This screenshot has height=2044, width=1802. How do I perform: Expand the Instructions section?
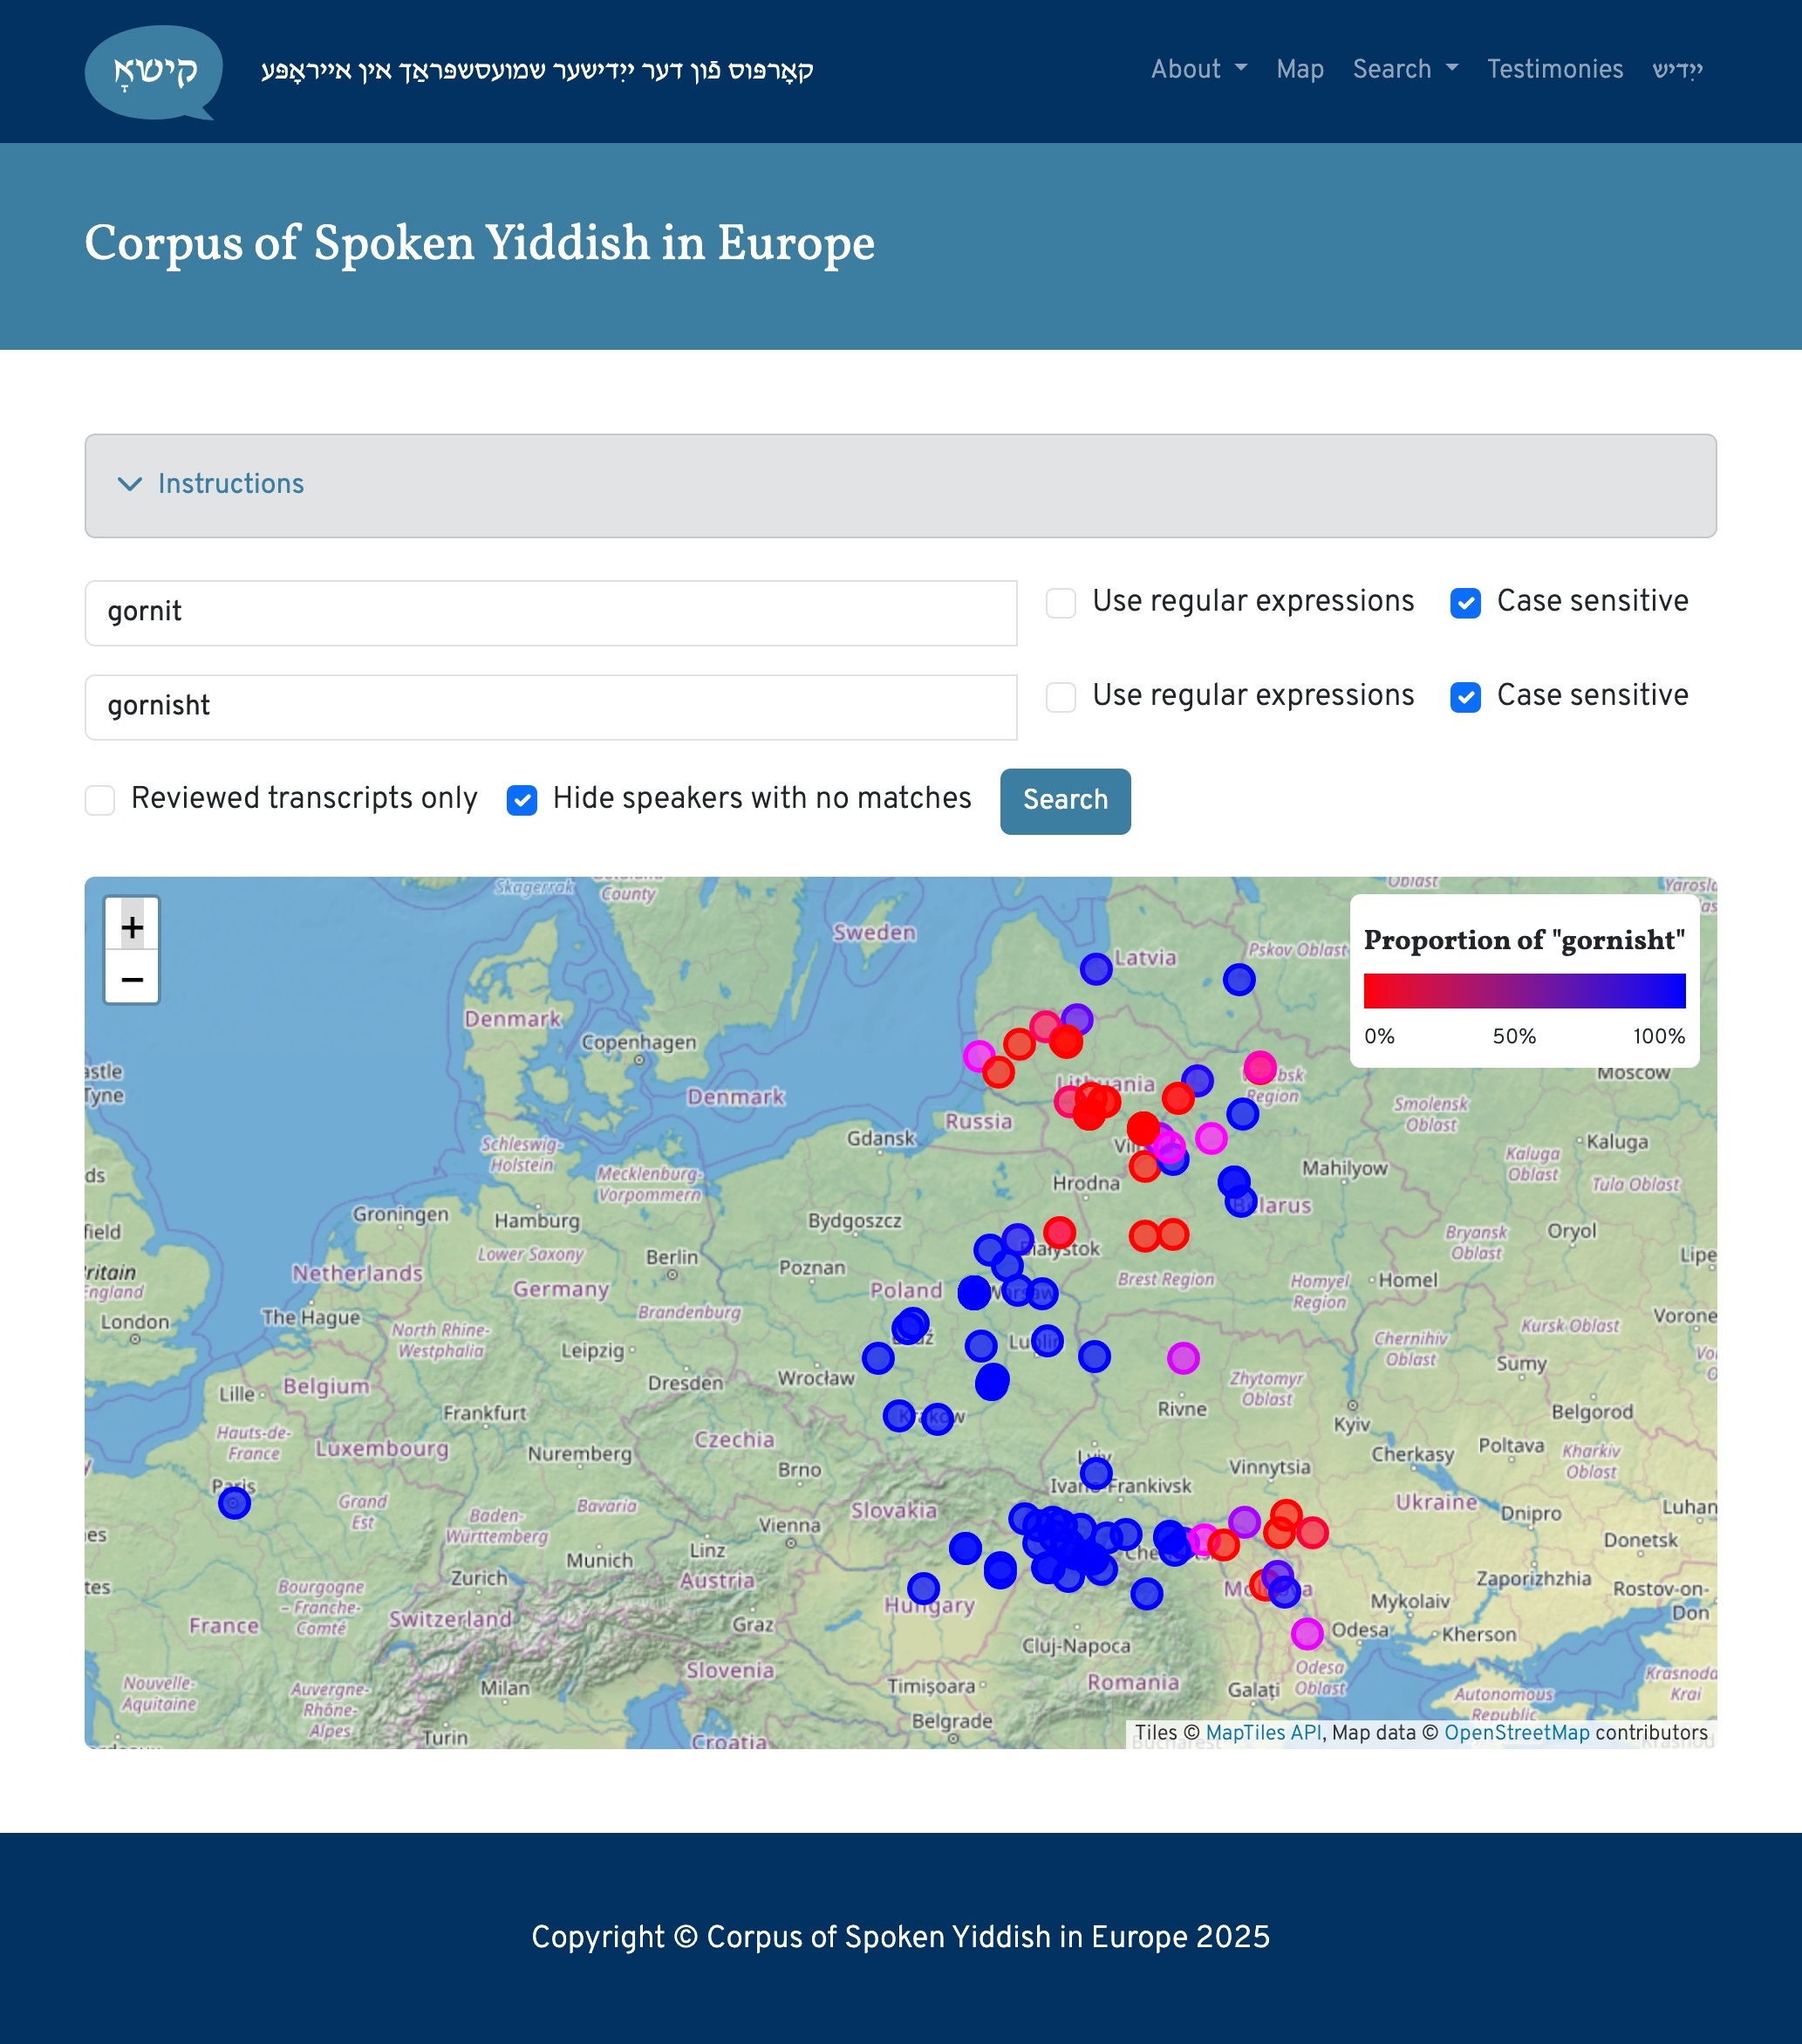230,485
